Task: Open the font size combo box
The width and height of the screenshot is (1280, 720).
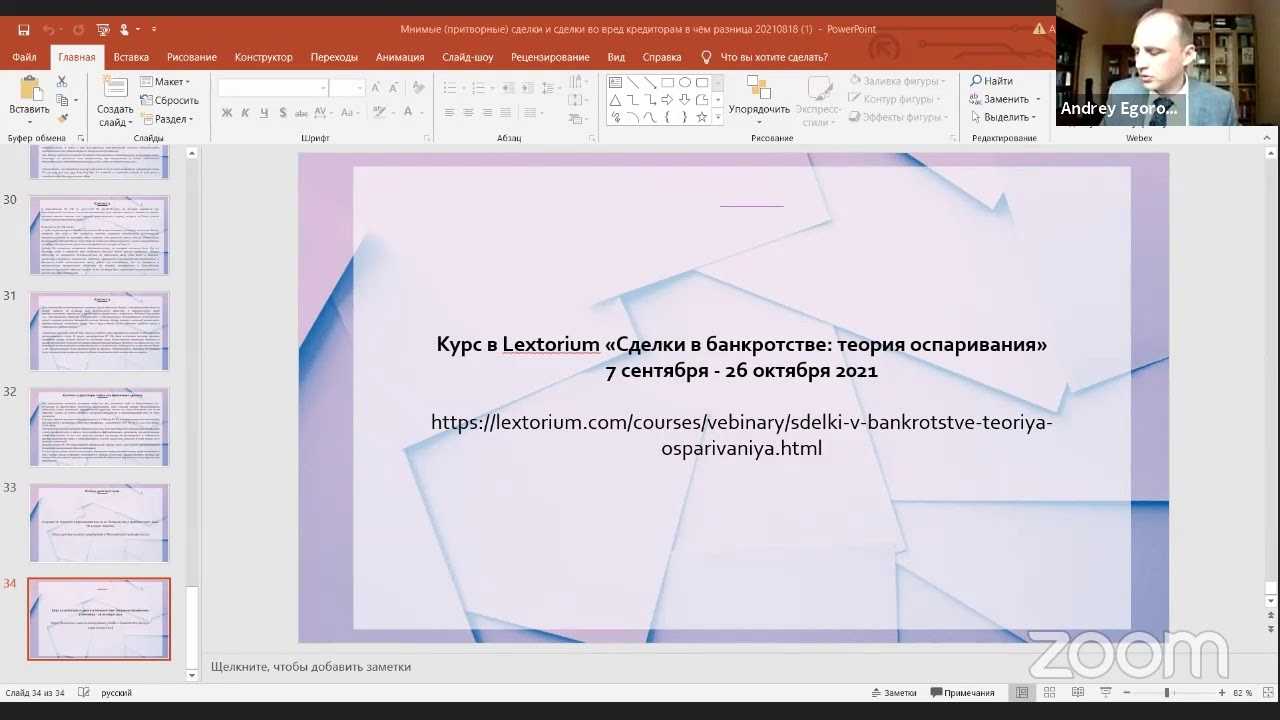Action: pyautogui.click(x=347, y=88)
